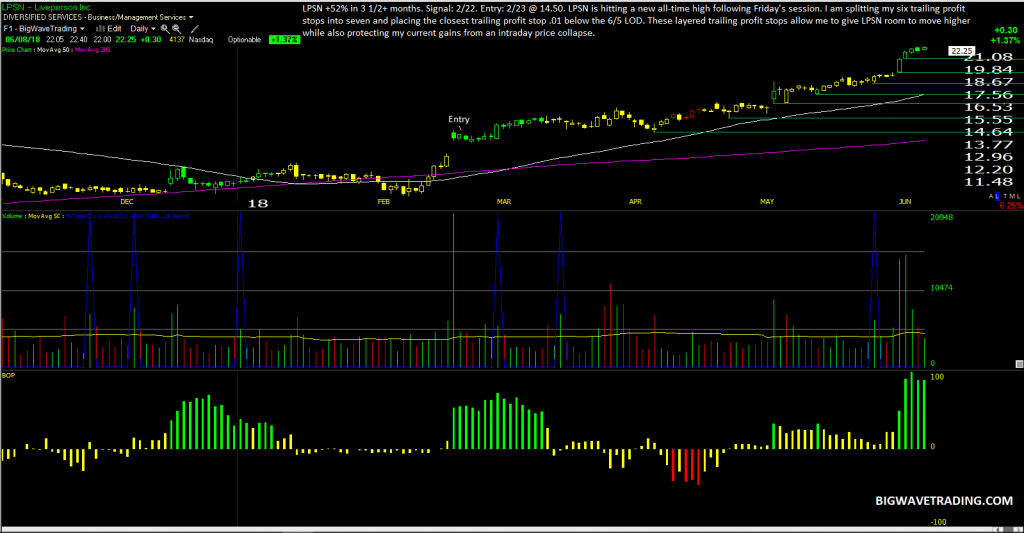Click the LPSN - Liveperson Inc symbol title
Viewport: 1024px width, 533px height.
(x=46, y=7)
